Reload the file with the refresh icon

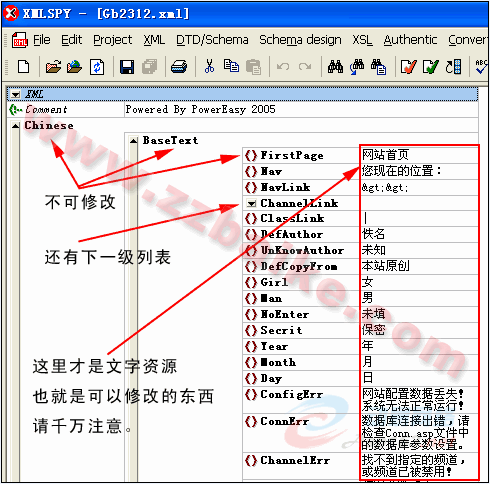click(x=97, y=67)
